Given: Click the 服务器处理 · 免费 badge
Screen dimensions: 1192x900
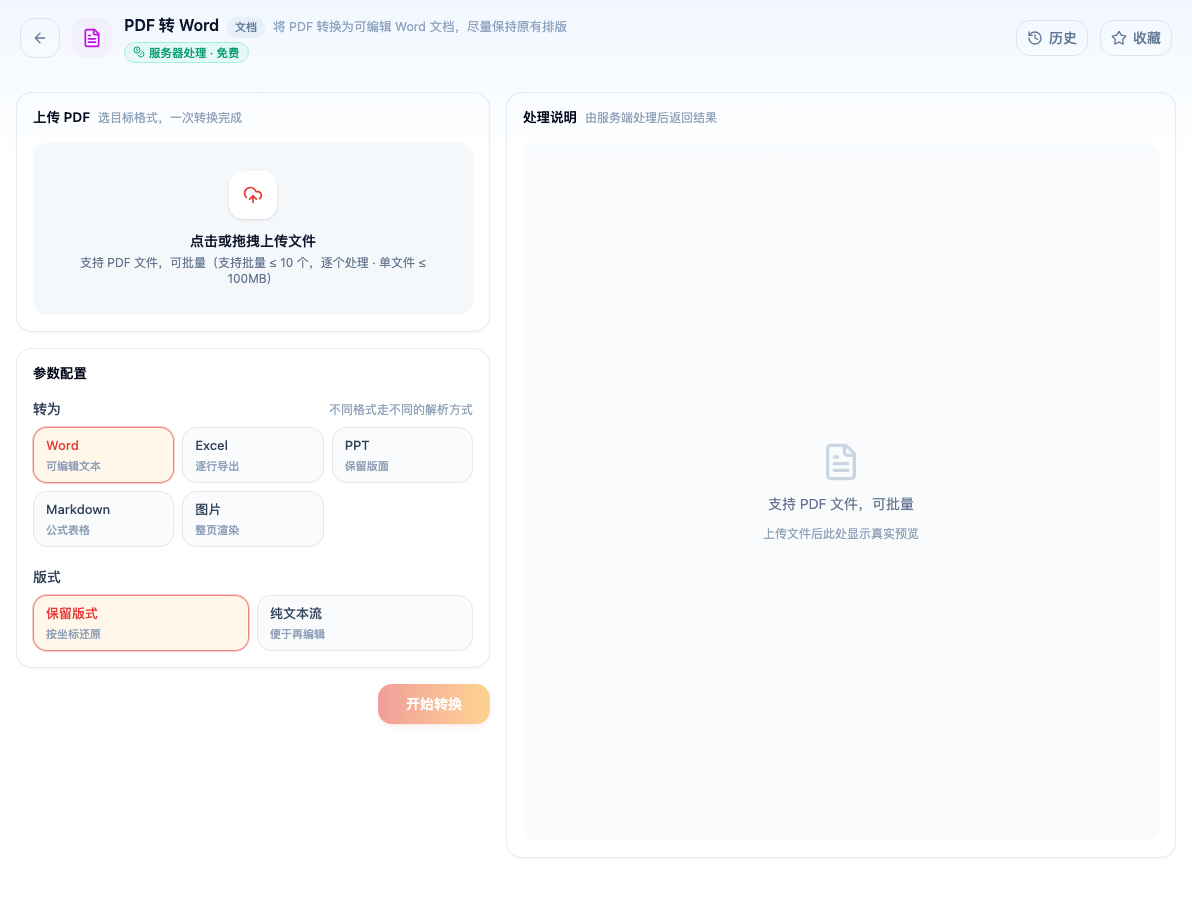Looking at the screenshot, I should 186,52.
